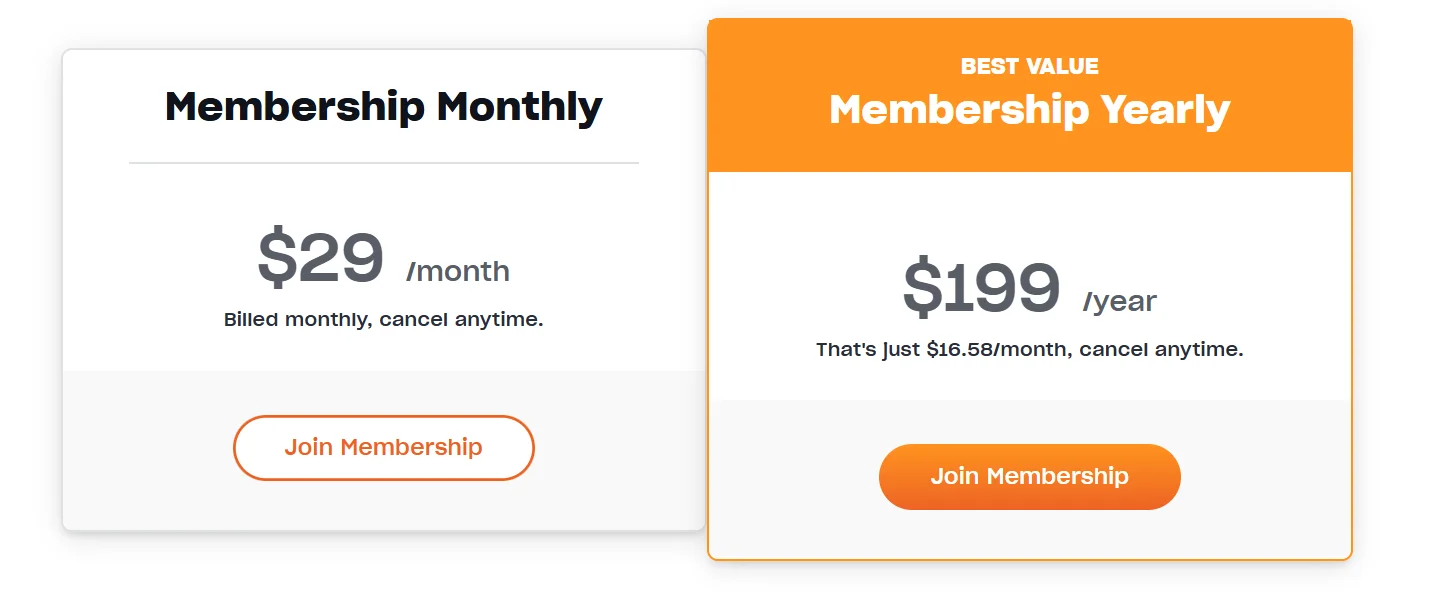
Task: Click the BEST VALUE label
Action: tap(1029, 66)
